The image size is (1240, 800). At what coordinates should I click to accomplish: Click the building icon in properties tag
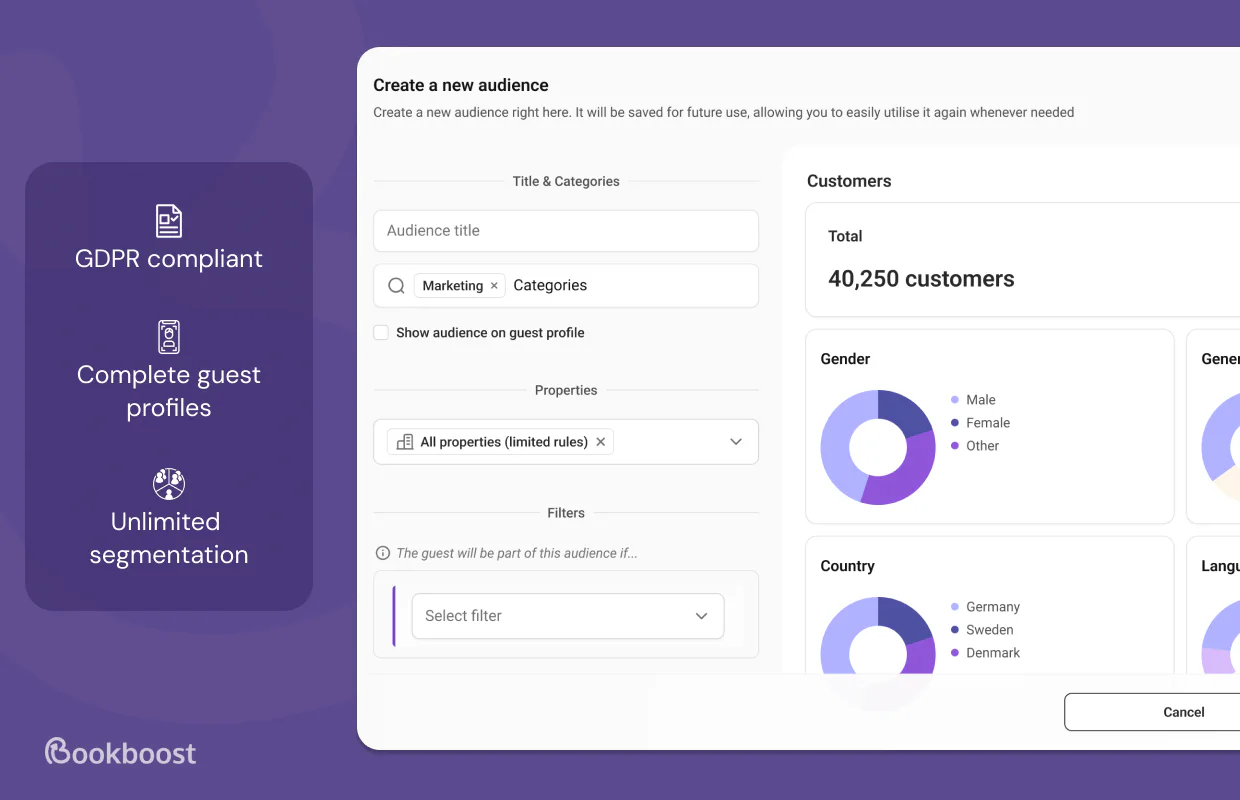405,442
